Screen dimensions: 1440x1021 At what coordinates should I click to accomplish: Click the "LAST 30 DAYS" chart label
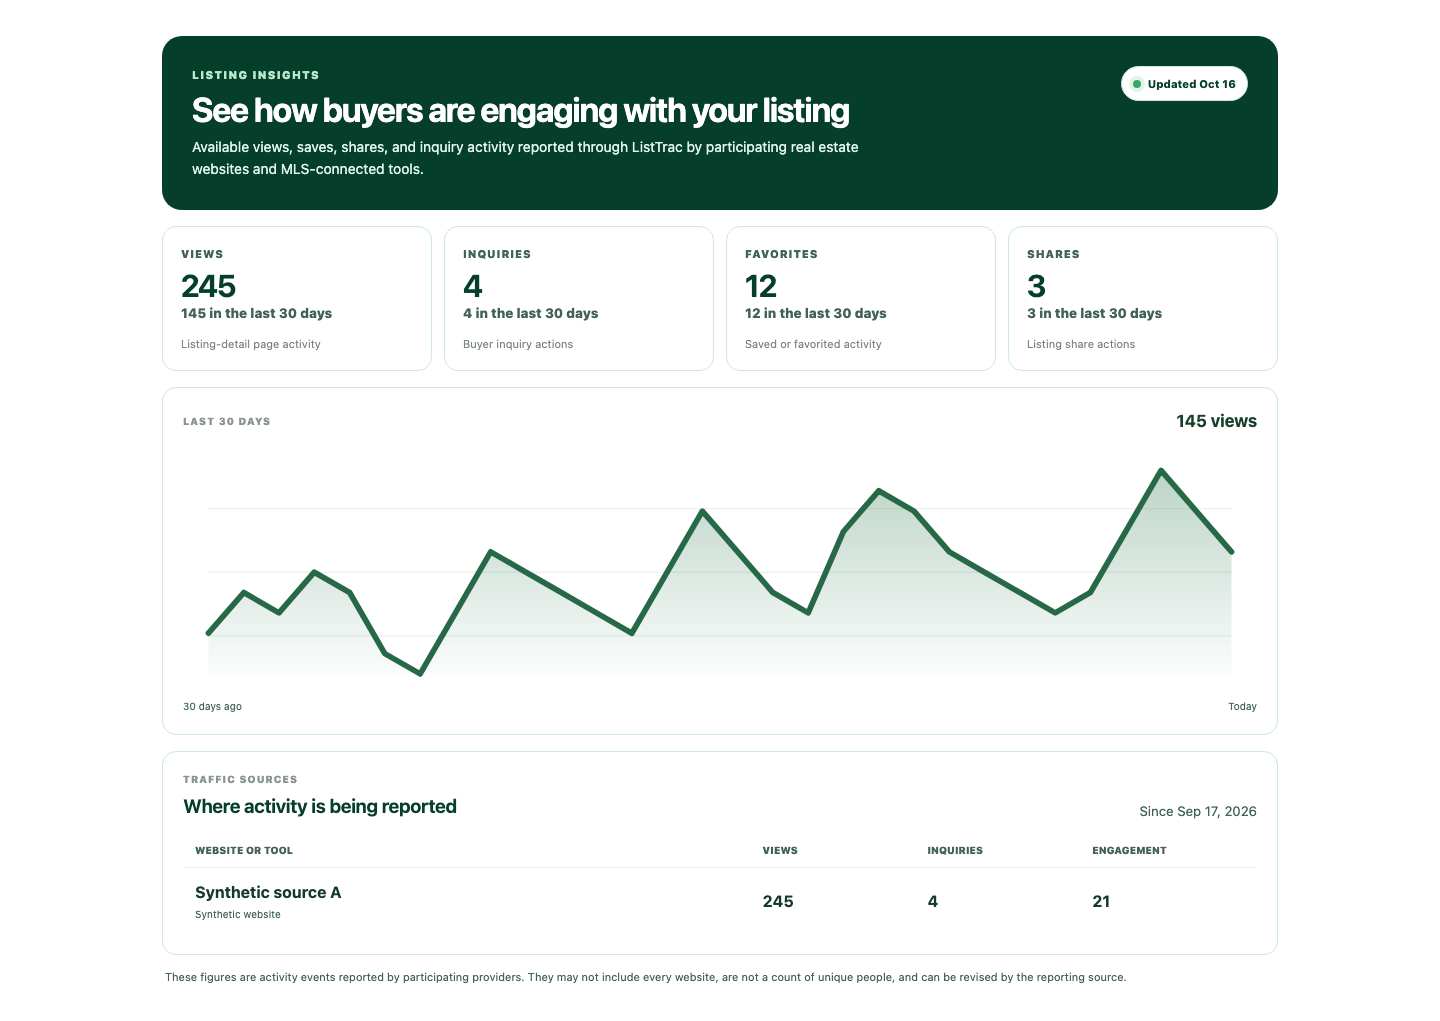[x=227, y=421]
